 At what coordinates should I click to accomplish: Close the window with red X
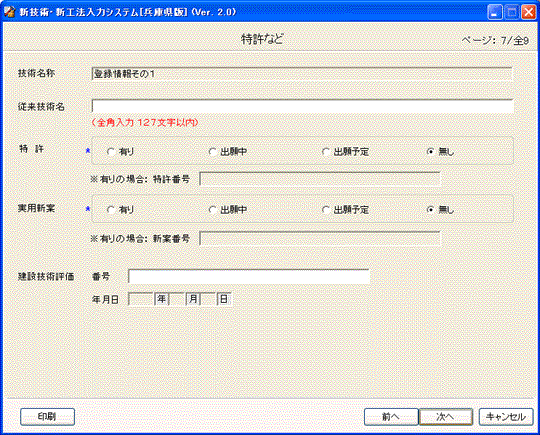point(529,13)
